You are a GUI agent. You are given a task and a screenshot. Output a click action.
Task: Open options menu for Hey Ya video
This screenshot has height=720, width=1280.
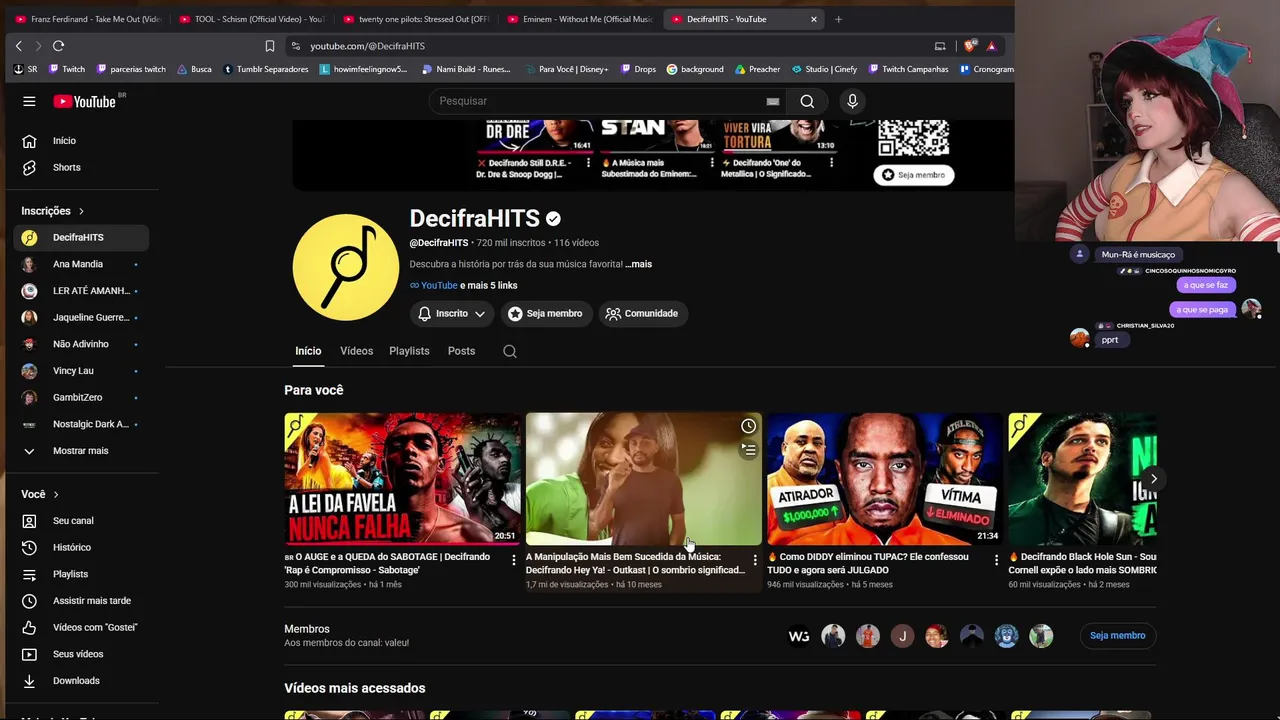point(755,560)
